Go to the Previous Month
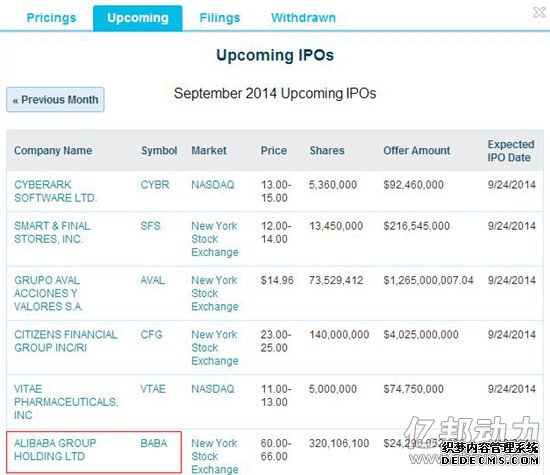The width and height of the screenshot is (550, 475). [x=55, y=100]
